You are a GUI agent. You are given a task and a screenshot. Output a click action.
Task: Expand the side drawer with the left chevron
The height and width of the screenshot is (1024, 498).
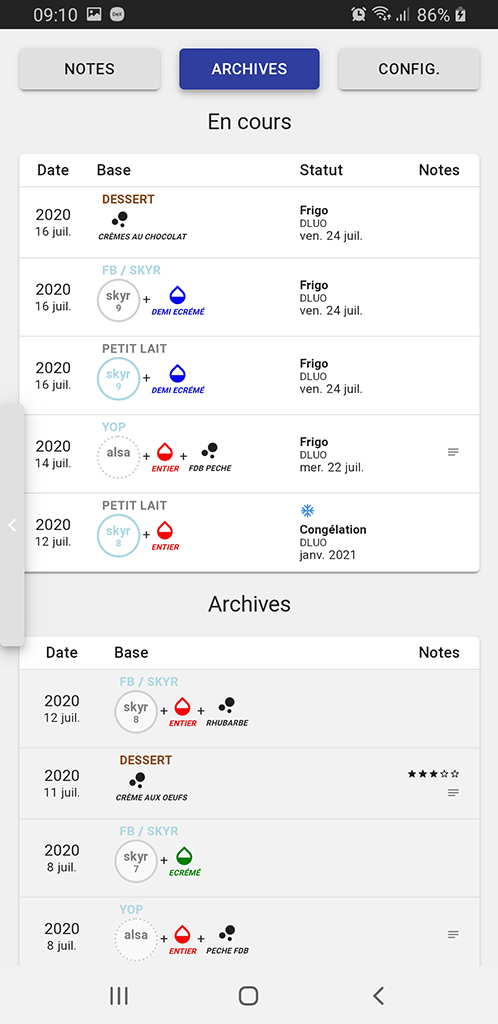tap(12, 525)
